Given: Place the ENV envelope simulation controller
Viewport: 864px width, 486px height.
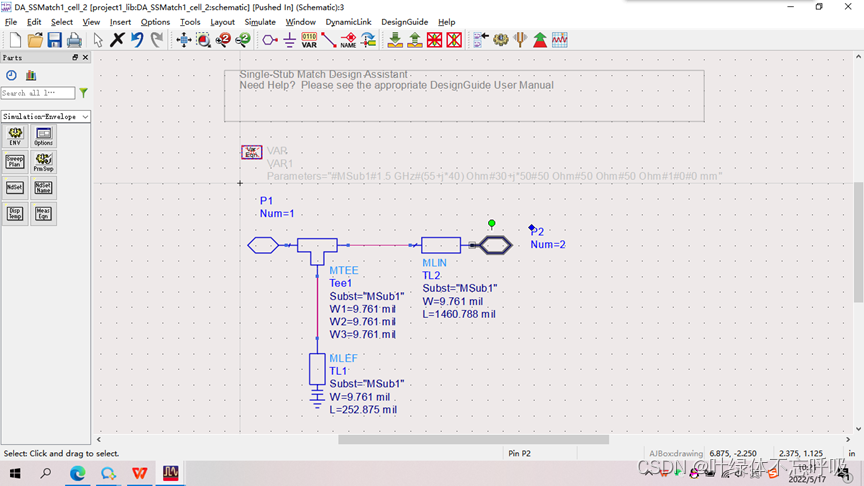Looking at the screenshot, I should 15,136.
